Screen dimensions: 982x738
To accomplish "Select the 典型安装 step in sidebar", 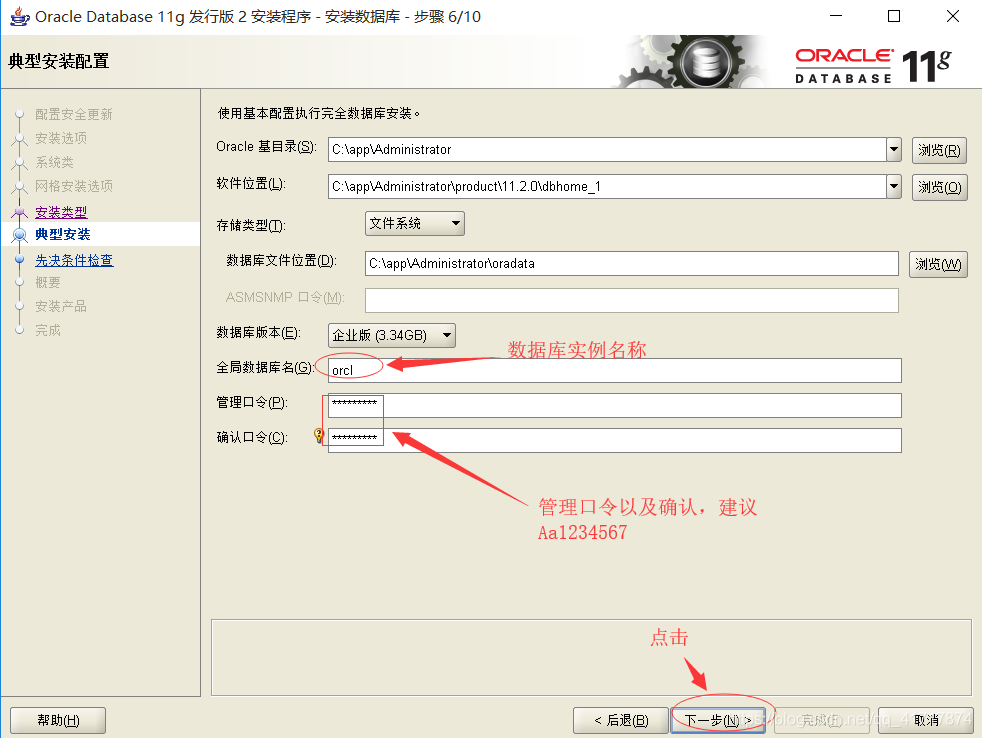I will [x=63, y=234].
